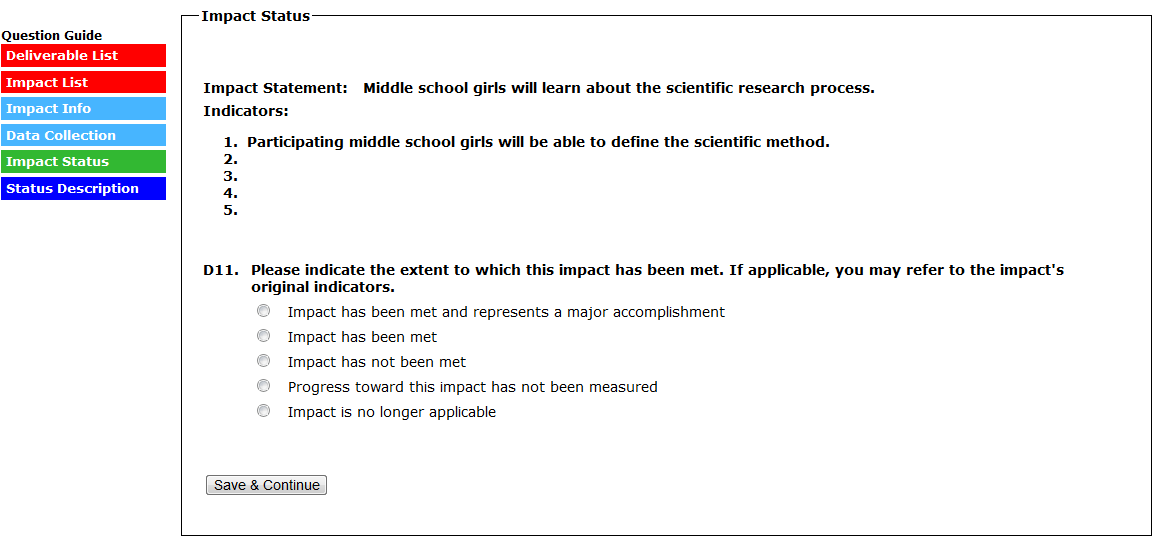Click the 'Impact has not been met' label text
The image size is (1155, 540).
[x=376, y=362]
